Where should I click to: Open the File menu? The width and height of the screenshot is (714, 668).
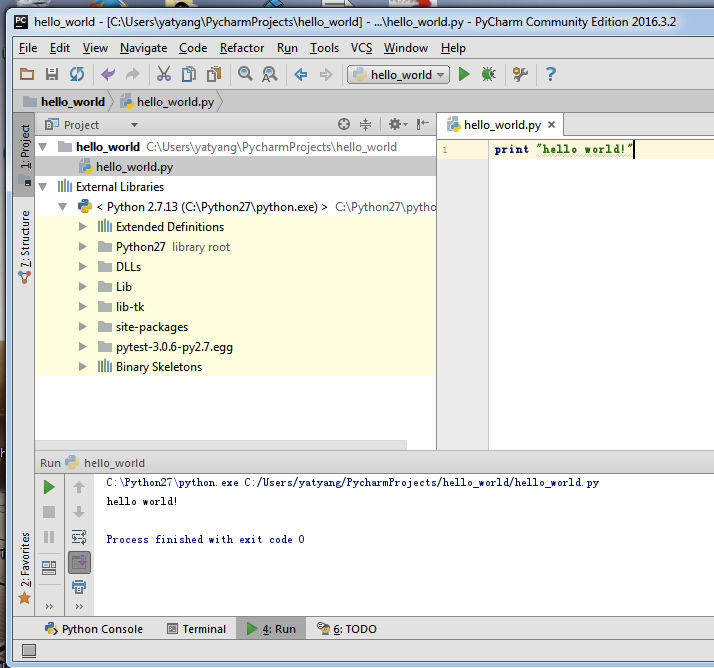(x=28, y=48)
